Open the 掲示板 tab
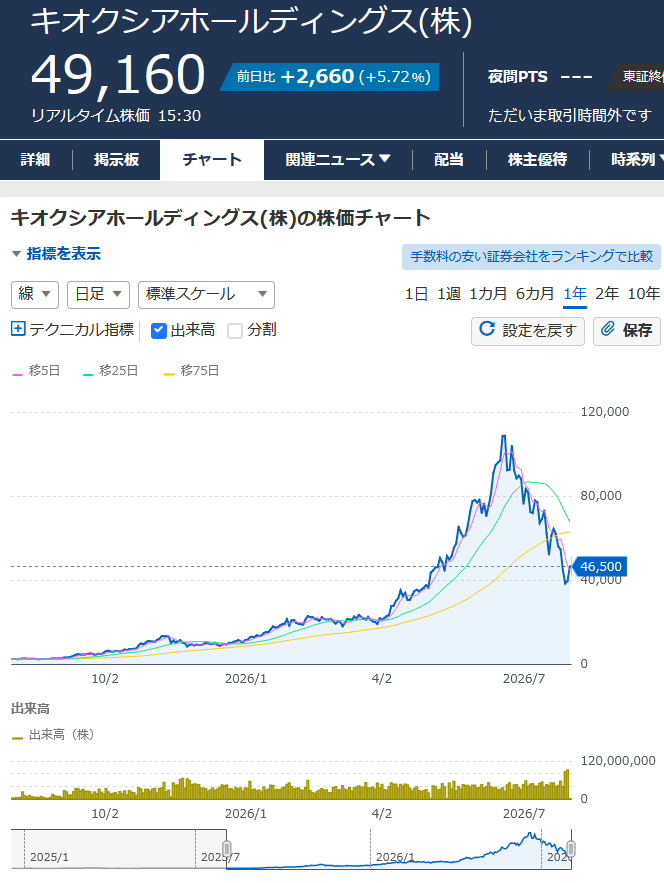This screenshot has width=664, height=883. pos(116,160)
